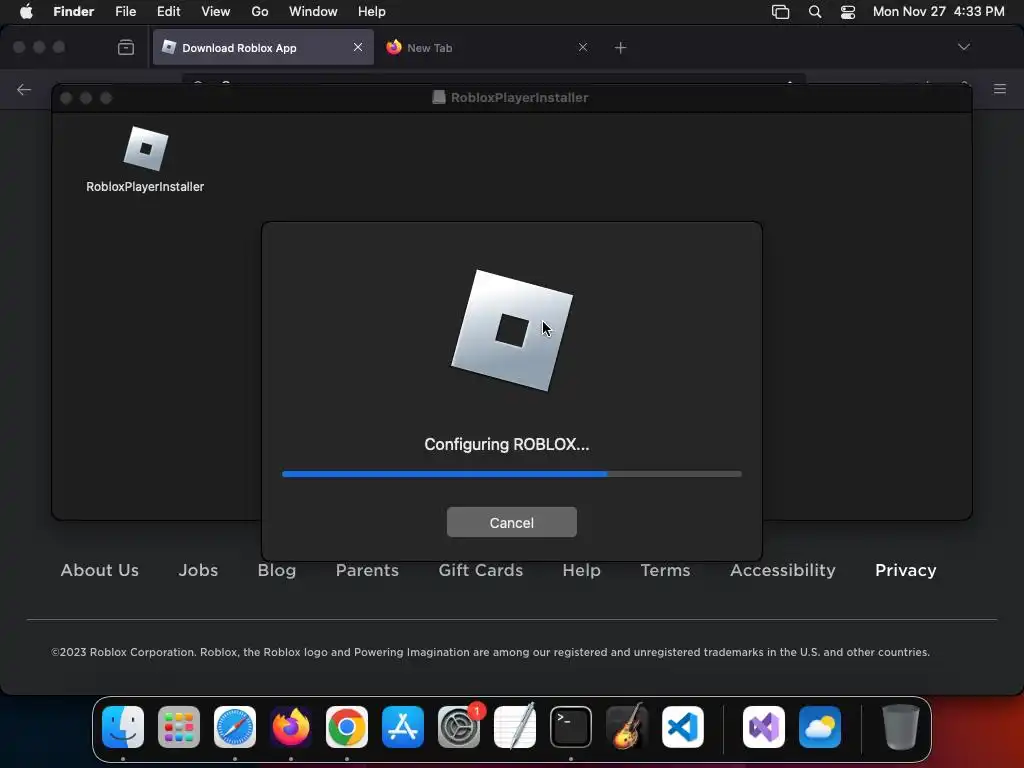Open the View menu
Screen dimensions: 1024x768
coord(216,12)
